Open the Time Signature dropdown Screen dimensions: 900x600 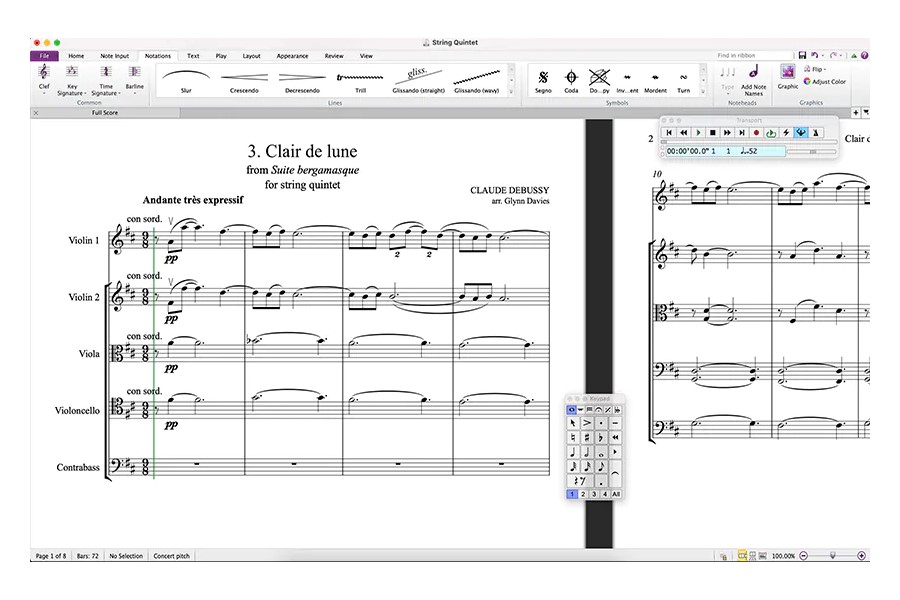point(106,80)
